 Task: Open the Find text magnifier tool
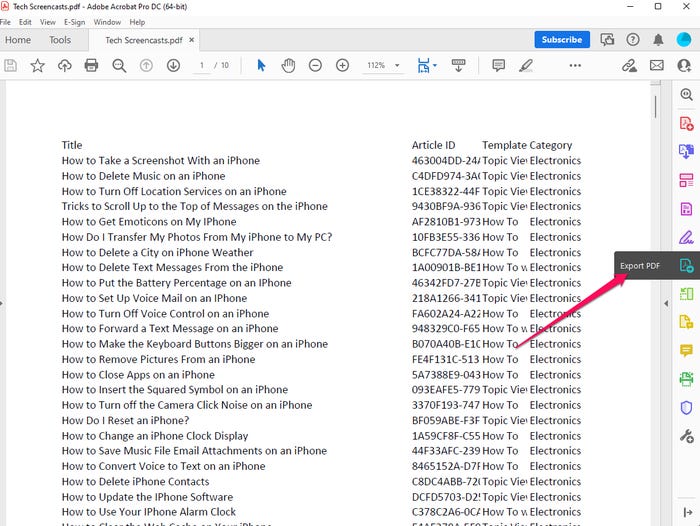(119, 66)
